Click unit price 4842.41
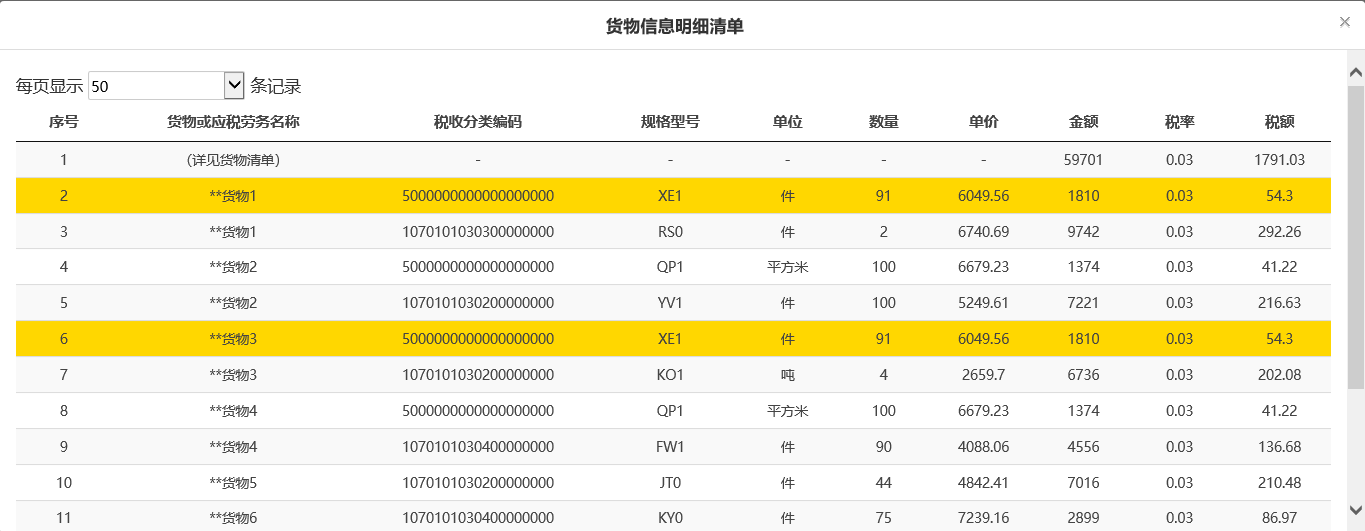This screenshot has width=1365, height=531. (984, 483)
